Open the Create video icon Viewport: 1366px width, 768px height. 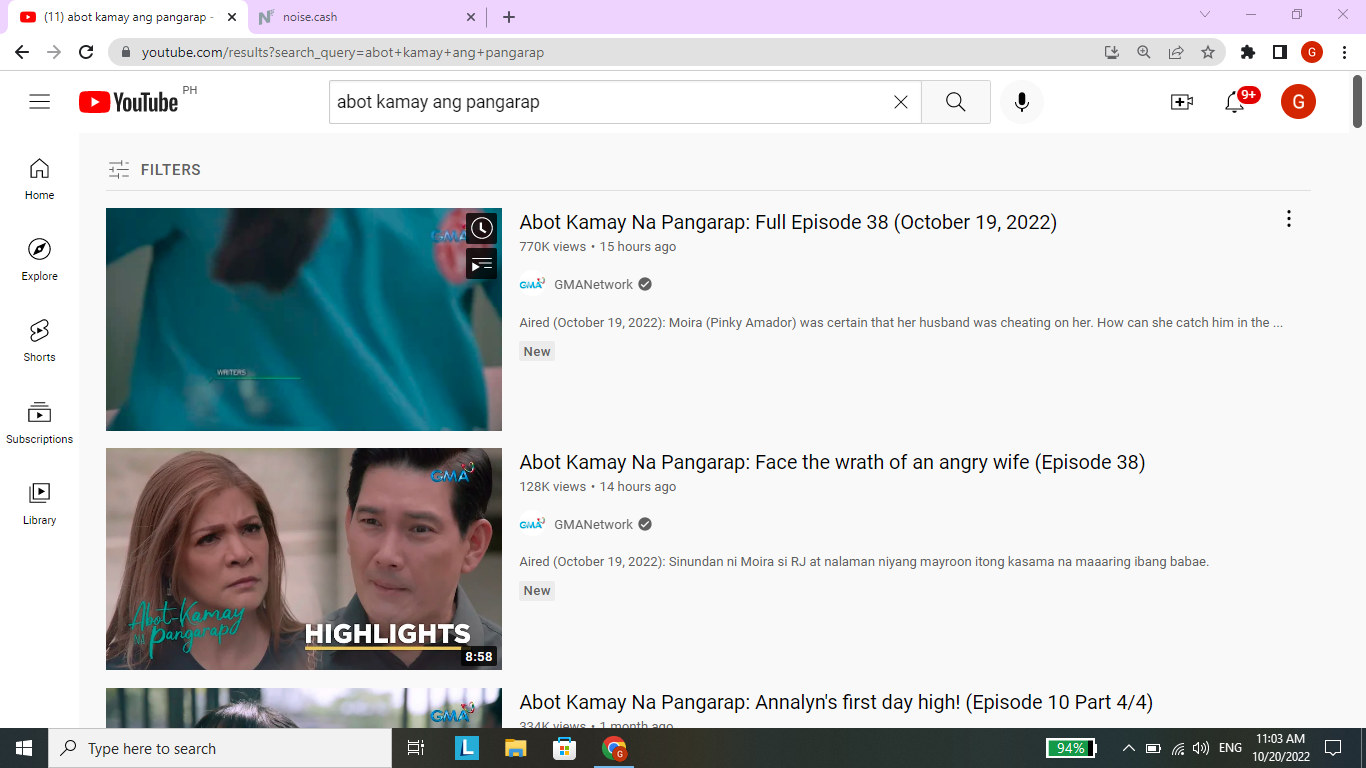pos(1182,102)
